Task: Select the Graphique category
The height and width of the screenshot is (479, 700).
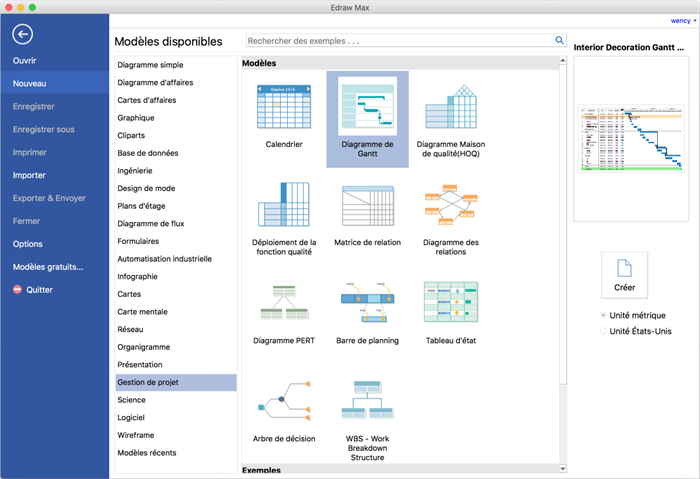Action: [176, 118]
